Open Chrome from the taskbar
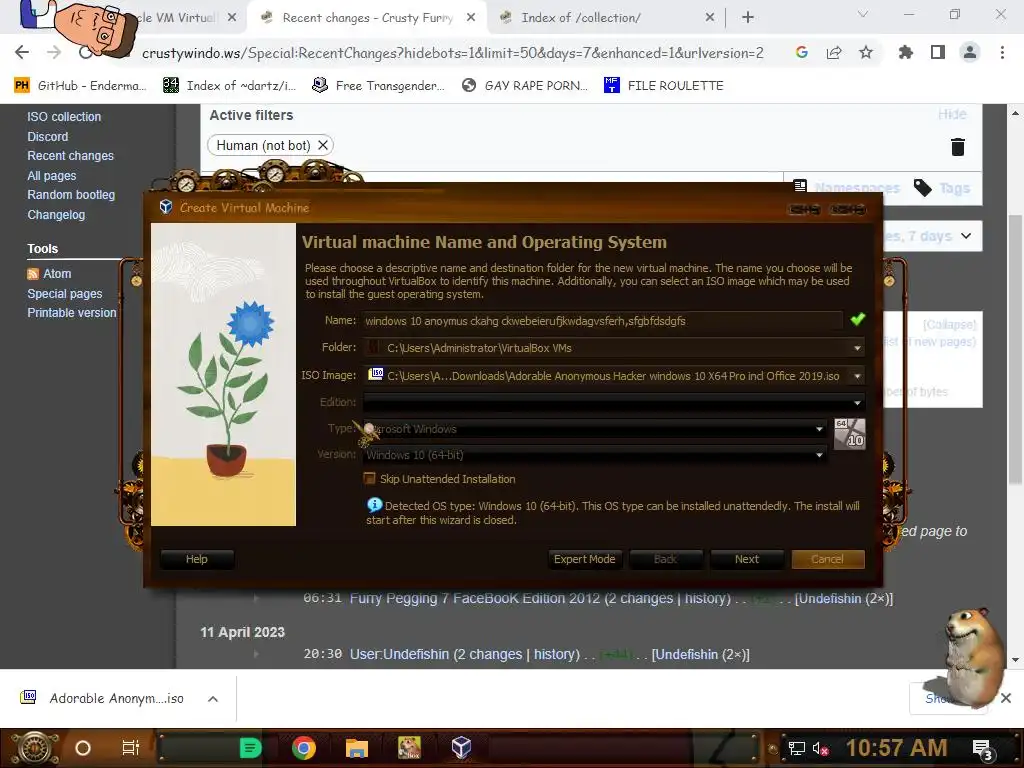The height and width of the screenshot is (768, 1024). point(304,748)
